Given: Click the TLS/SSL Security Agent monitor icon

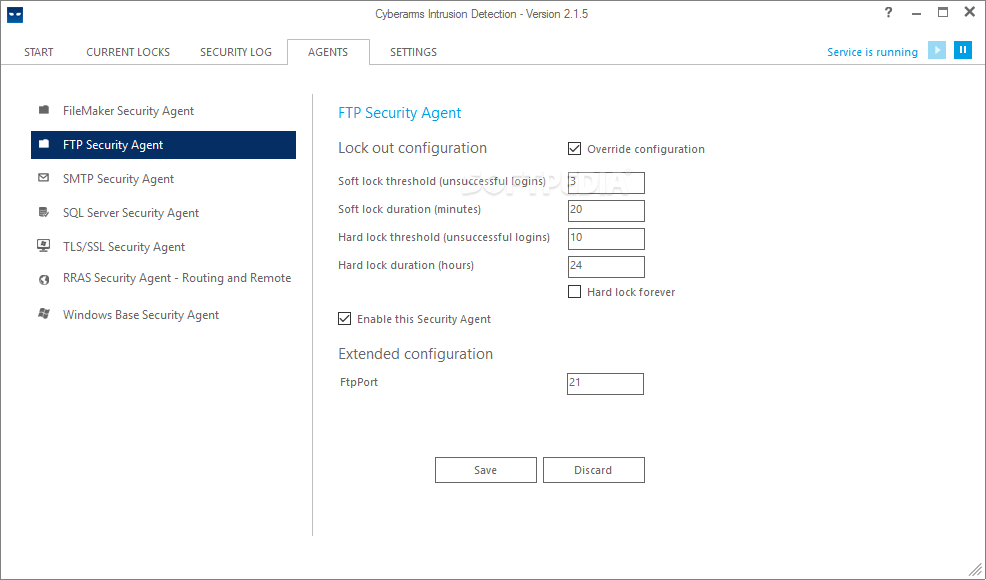Looking at the screenshot, I should click(x=43, y=245).
